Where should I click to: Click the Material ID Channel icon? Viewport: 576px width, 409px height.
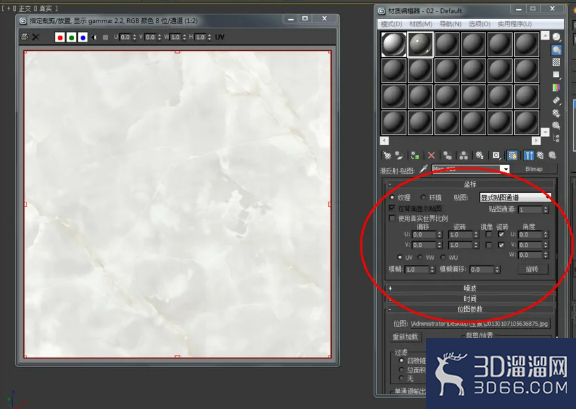[x=496, y=155]
